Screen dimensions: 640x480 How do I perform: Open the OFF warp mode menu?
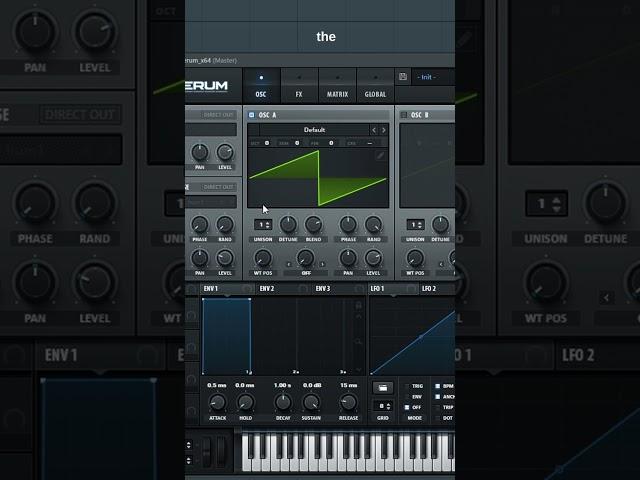click(x=306, y=273)
